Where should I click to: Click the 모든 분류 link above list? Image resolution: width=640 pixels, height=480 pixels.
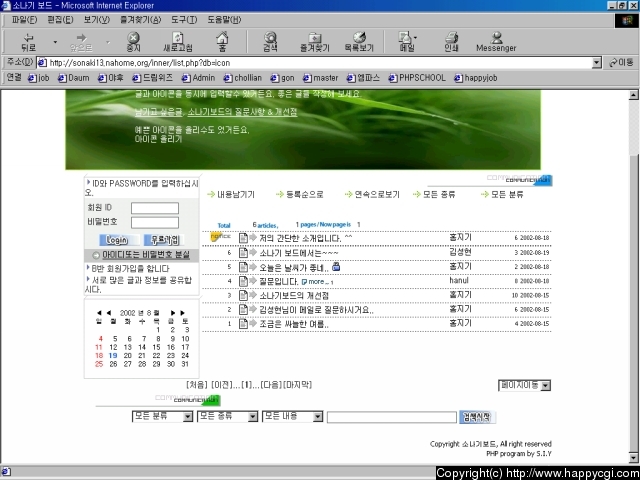click(x=507, y=195)
